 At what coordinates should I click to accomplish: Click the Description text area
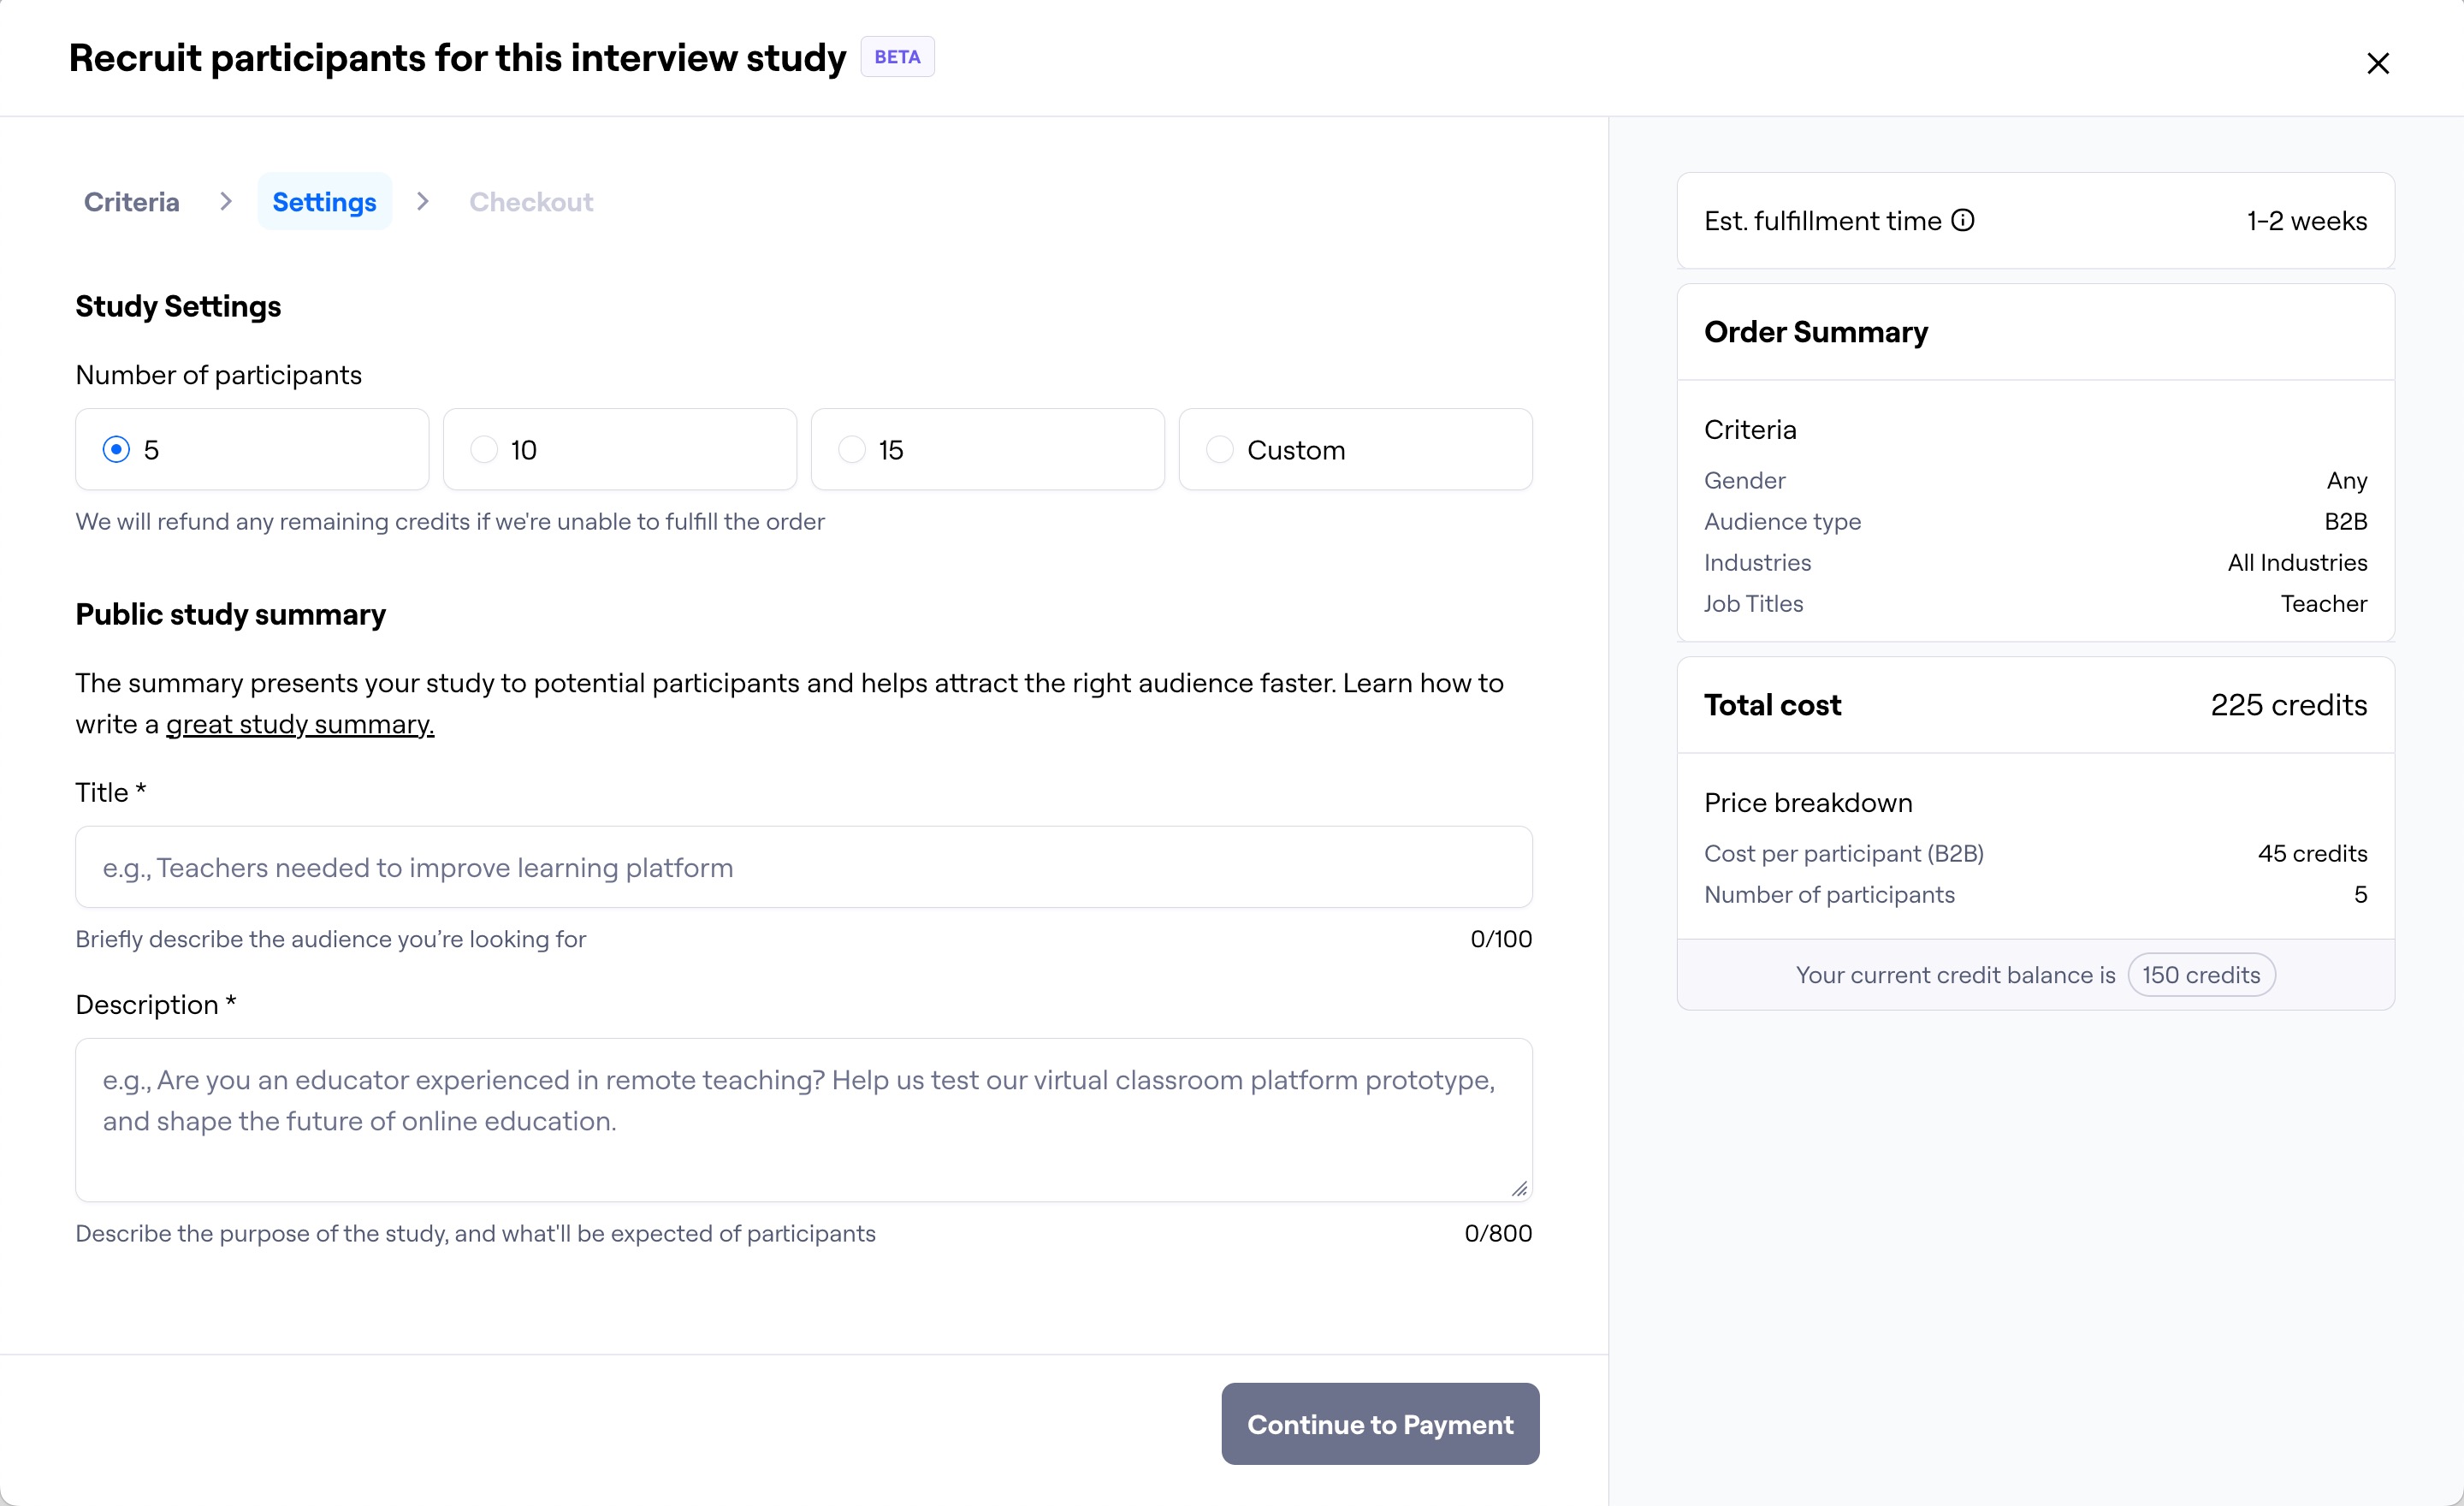click(x=803, y=1120)
